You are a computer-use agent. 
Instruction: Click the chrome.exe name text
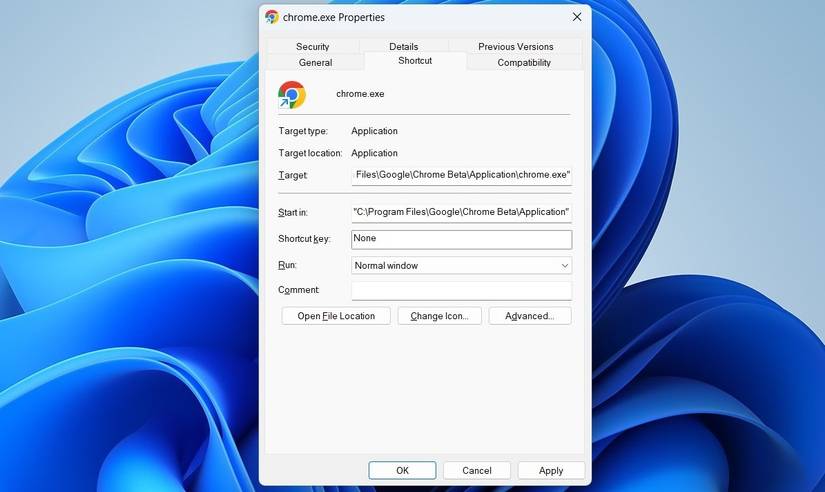(360, 94)
